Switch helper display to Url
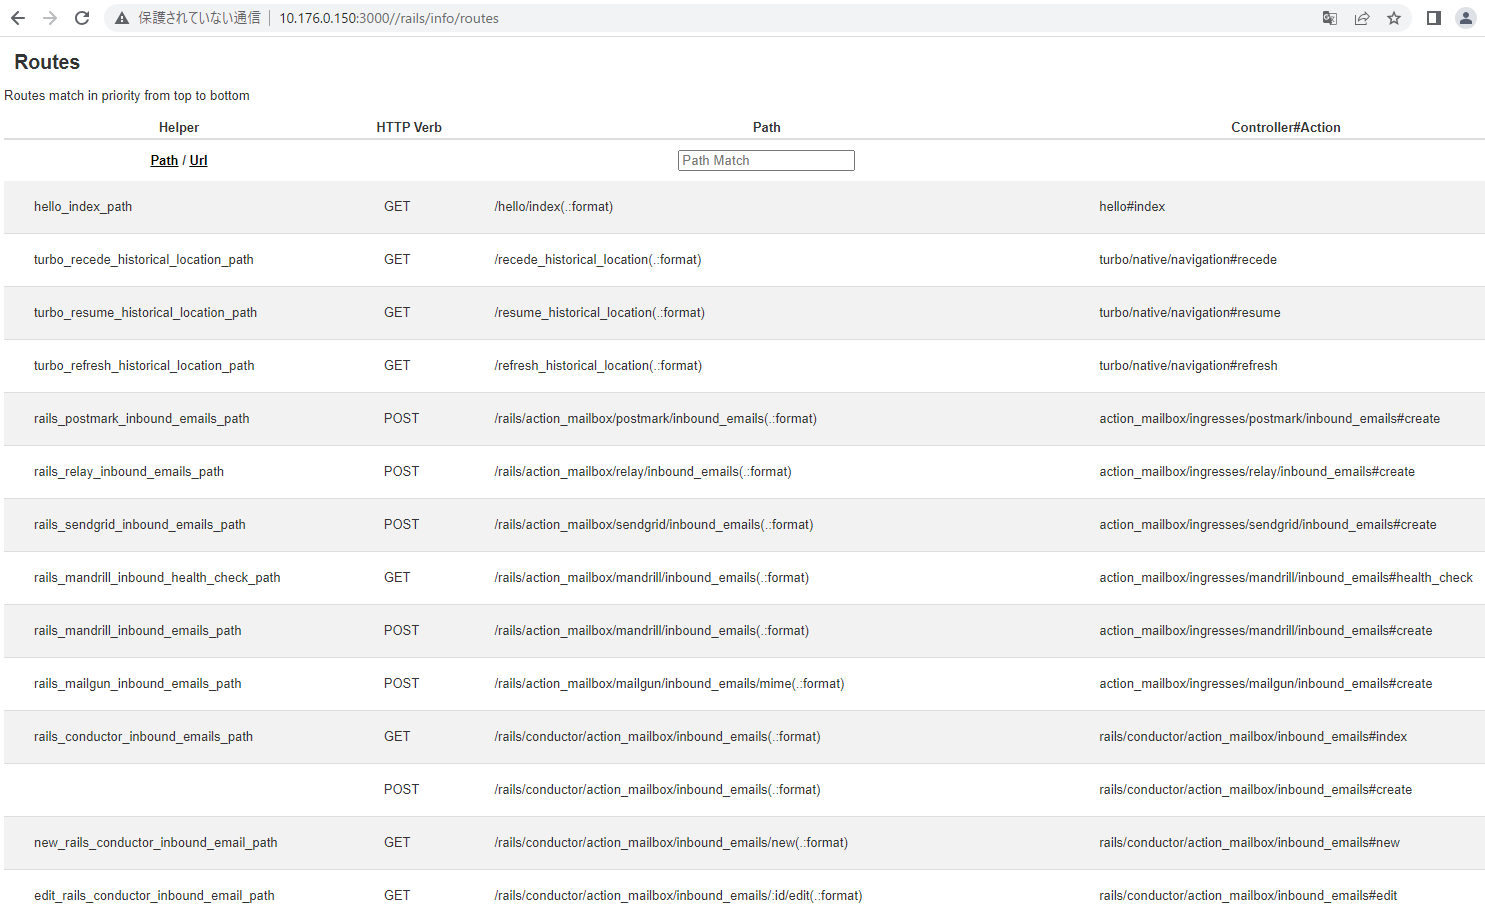The height and width of the screenshot is (922, 1485). point(198,160)
